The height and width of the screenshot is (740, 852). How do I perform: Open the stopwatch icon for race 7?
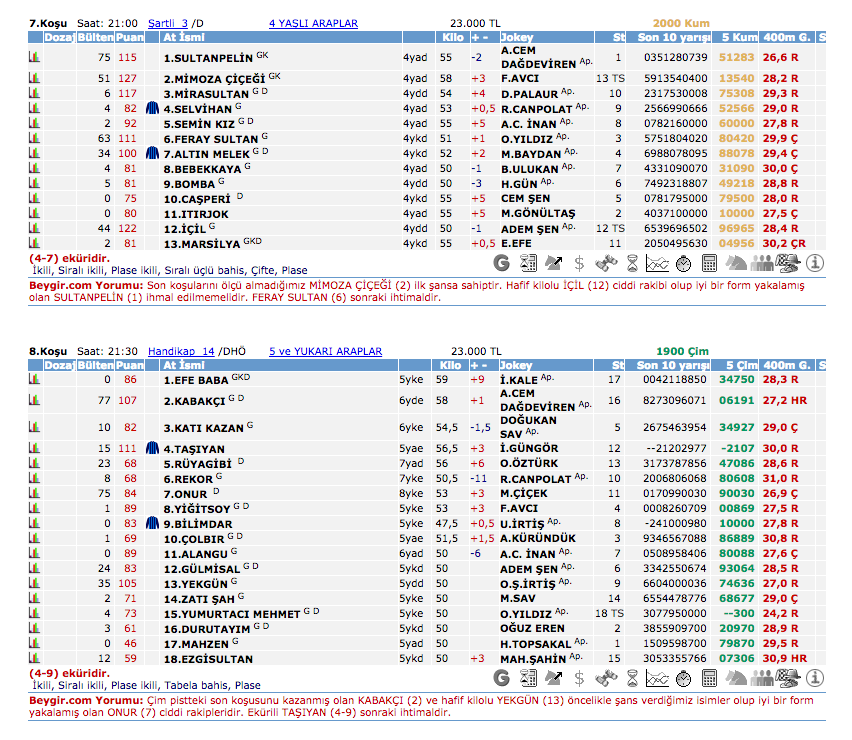684,264
